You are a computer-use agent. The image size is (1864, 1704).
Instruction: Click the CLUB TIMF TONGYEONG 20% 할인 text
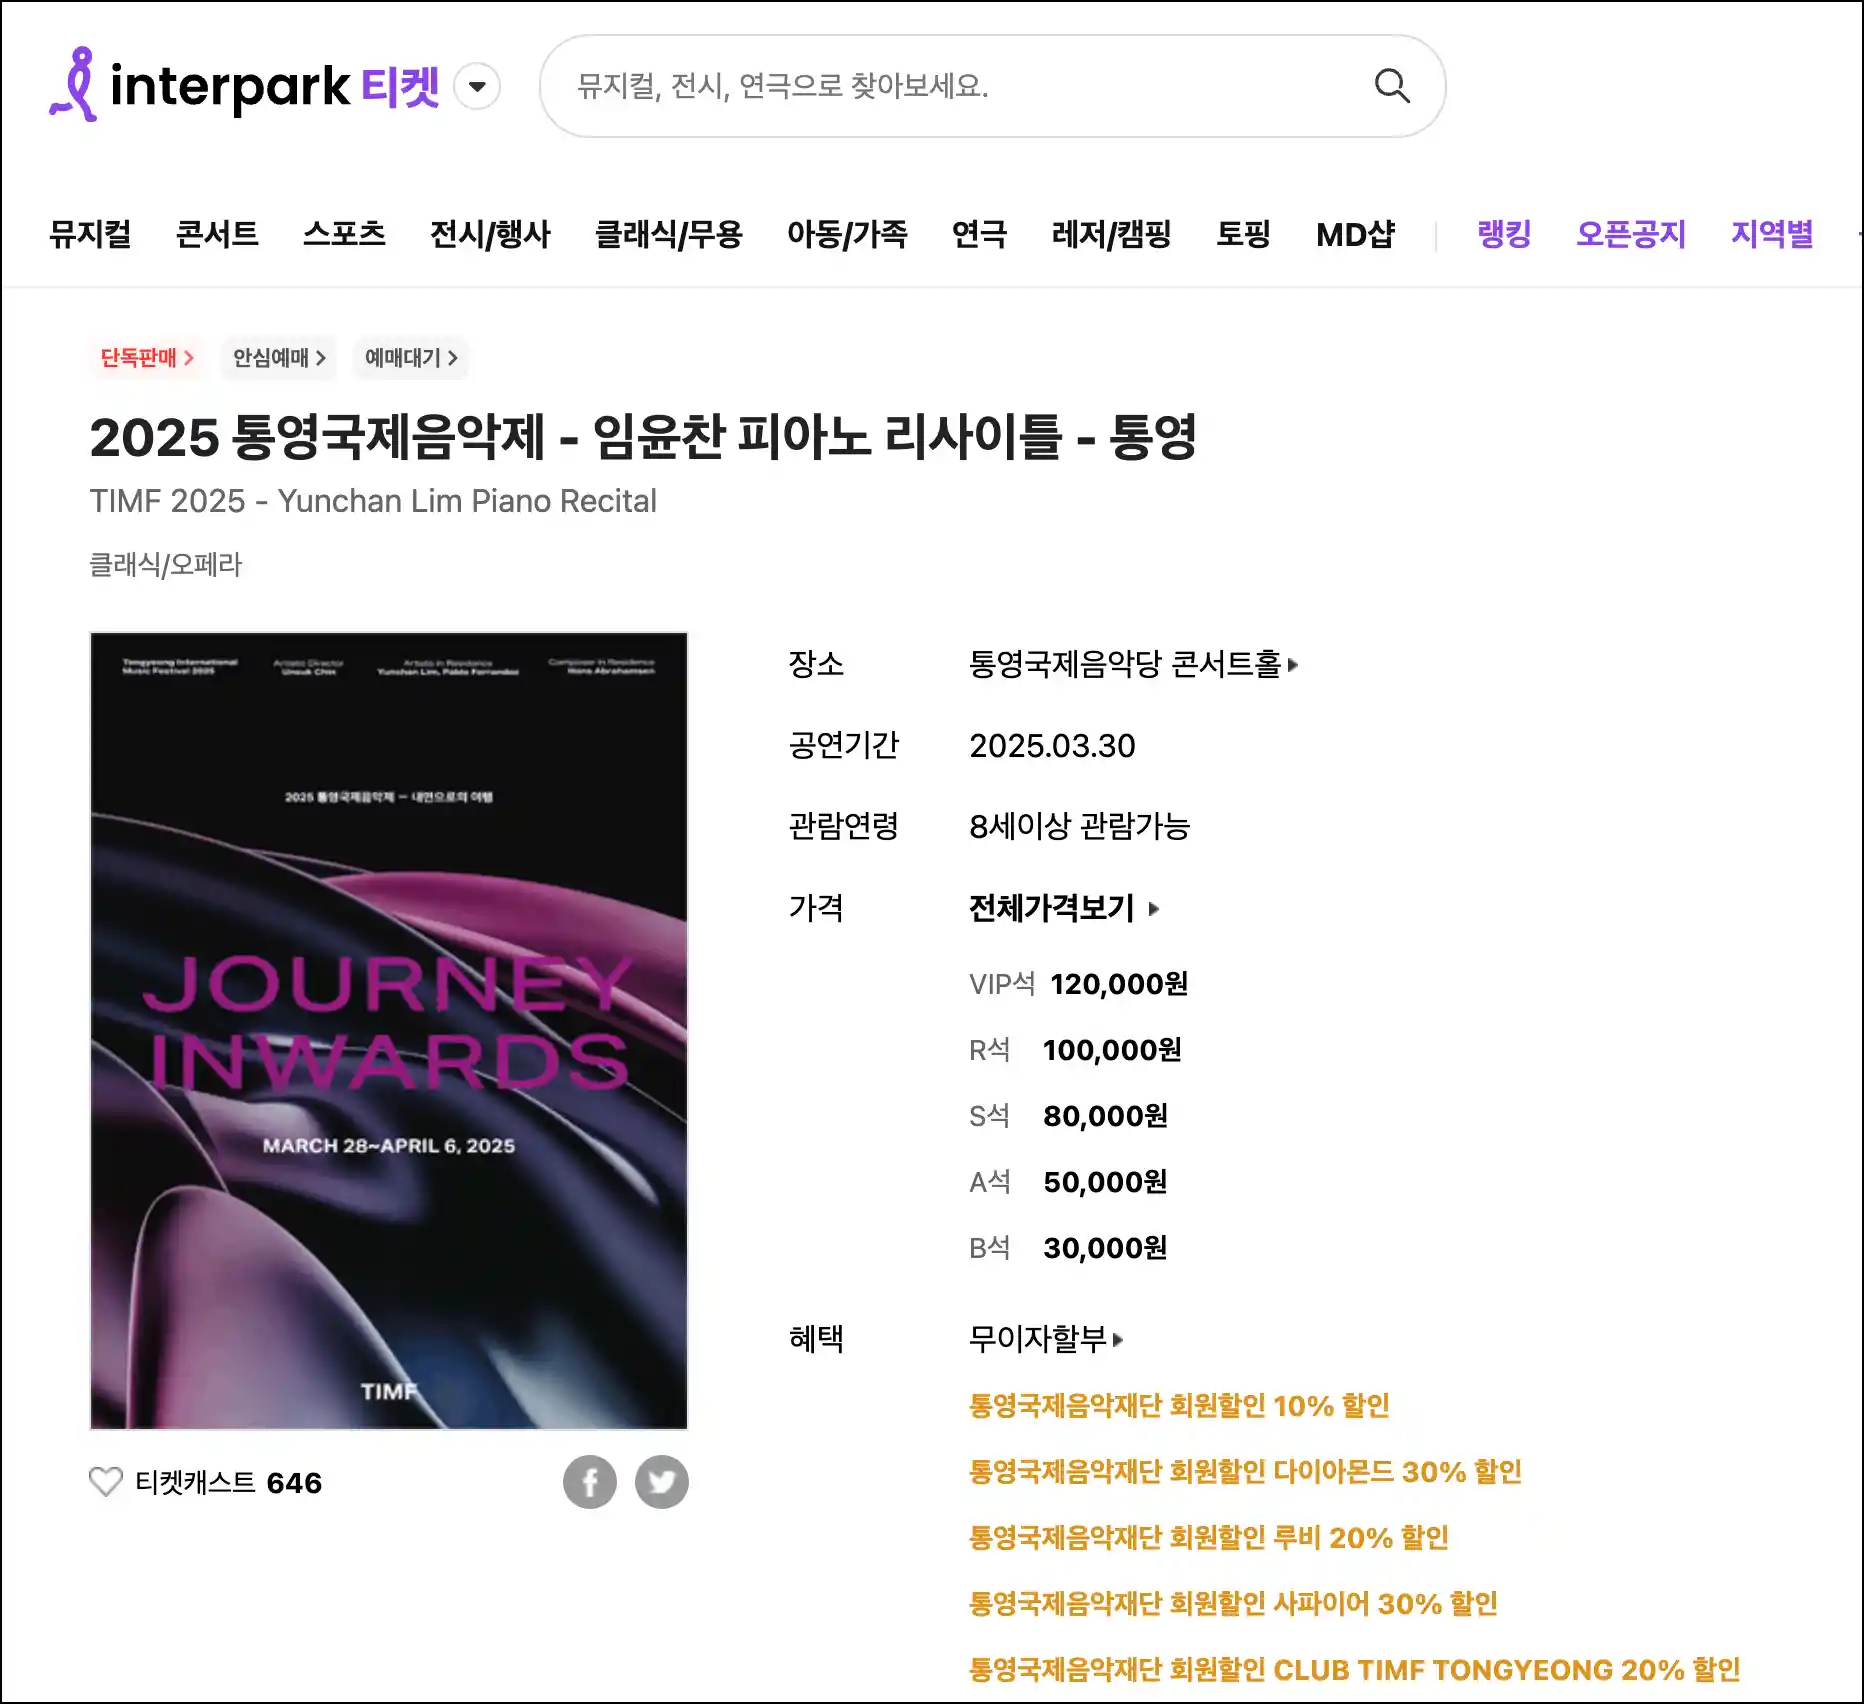tap(1355, 1670)
